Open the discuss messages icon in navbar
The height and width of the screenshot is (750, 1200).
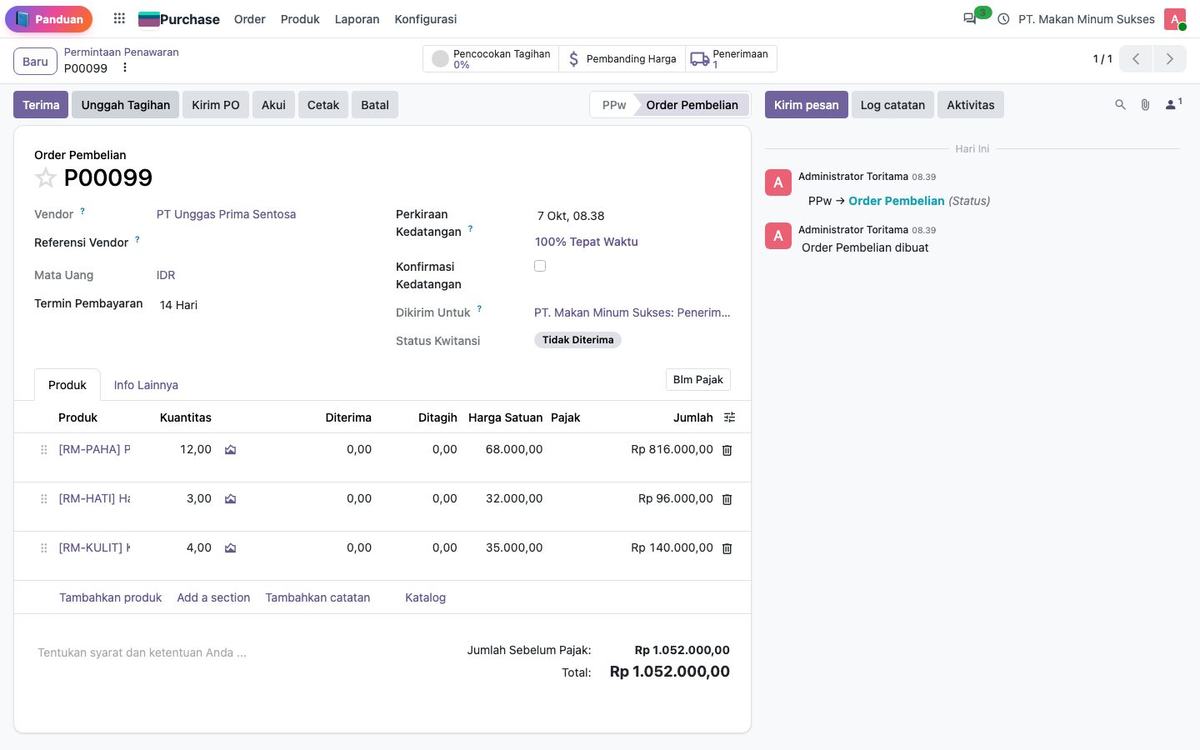point(970,19)
